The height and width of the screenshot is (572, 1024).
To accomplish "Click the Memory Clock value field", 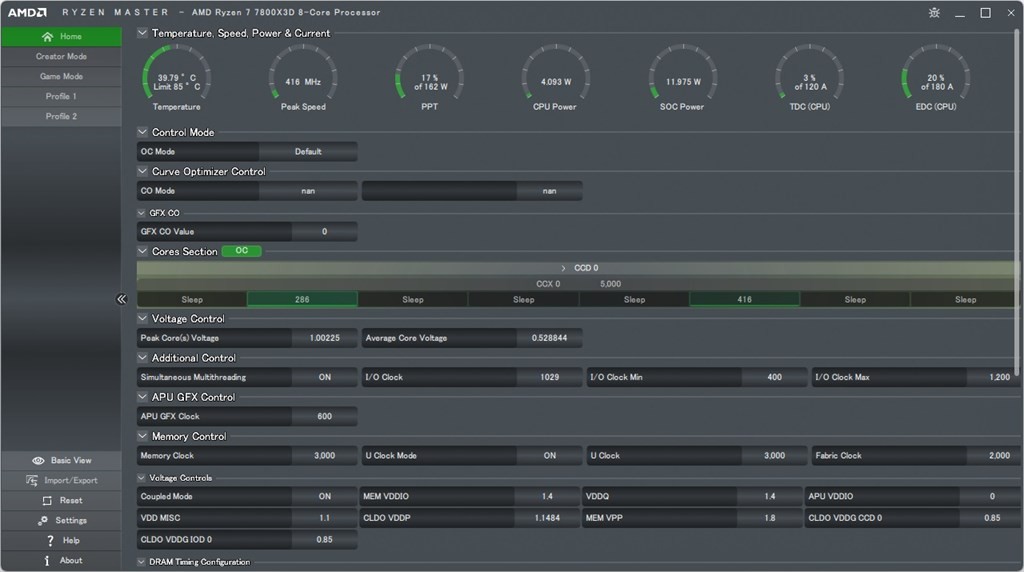I will 324,456.
